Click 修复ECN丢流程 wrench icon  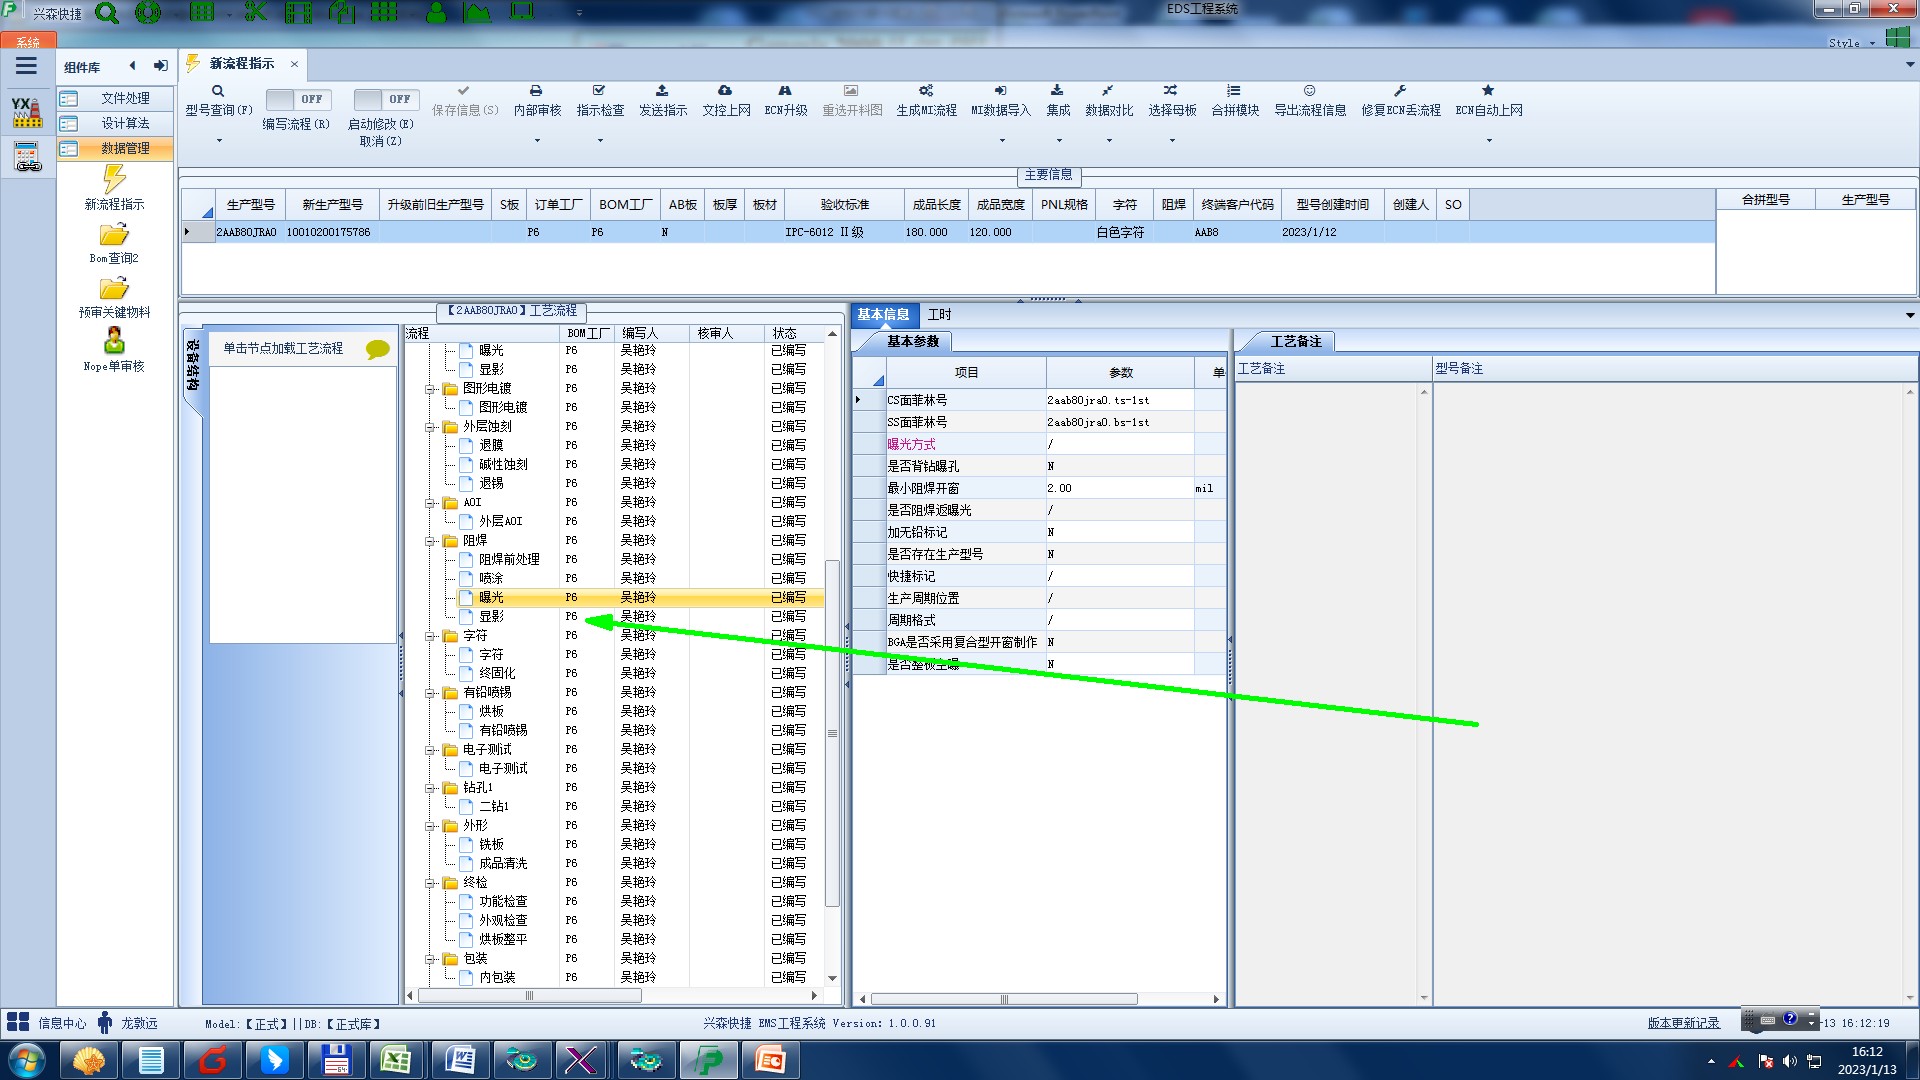[x=1400, y=91]
